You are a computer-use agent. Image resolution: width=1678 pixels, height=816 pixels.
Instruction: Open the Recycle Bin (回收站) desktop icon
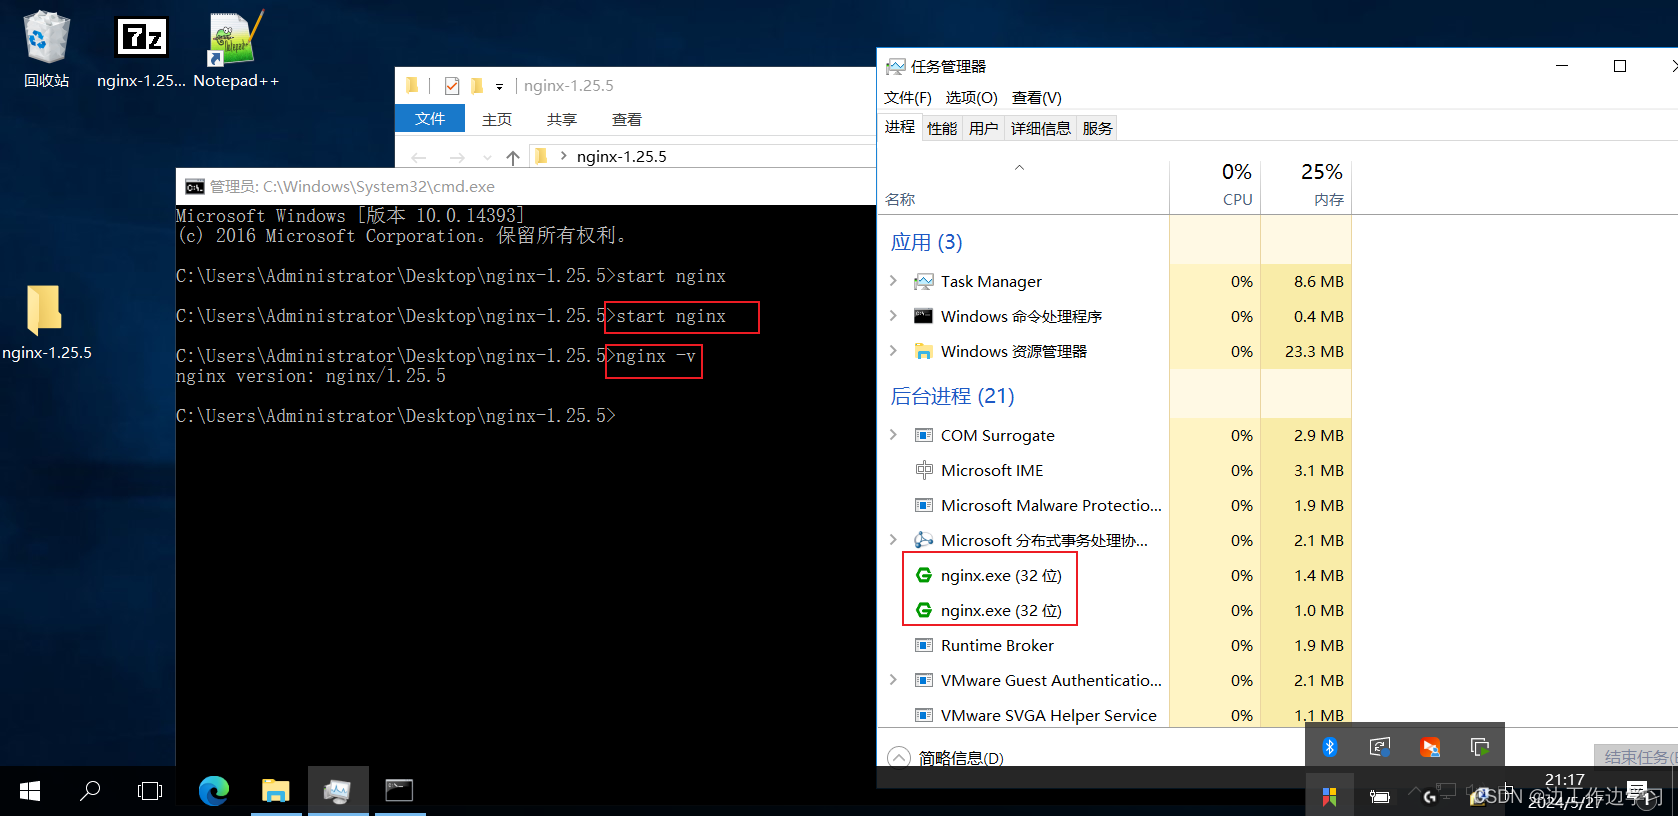pos(46,50)
